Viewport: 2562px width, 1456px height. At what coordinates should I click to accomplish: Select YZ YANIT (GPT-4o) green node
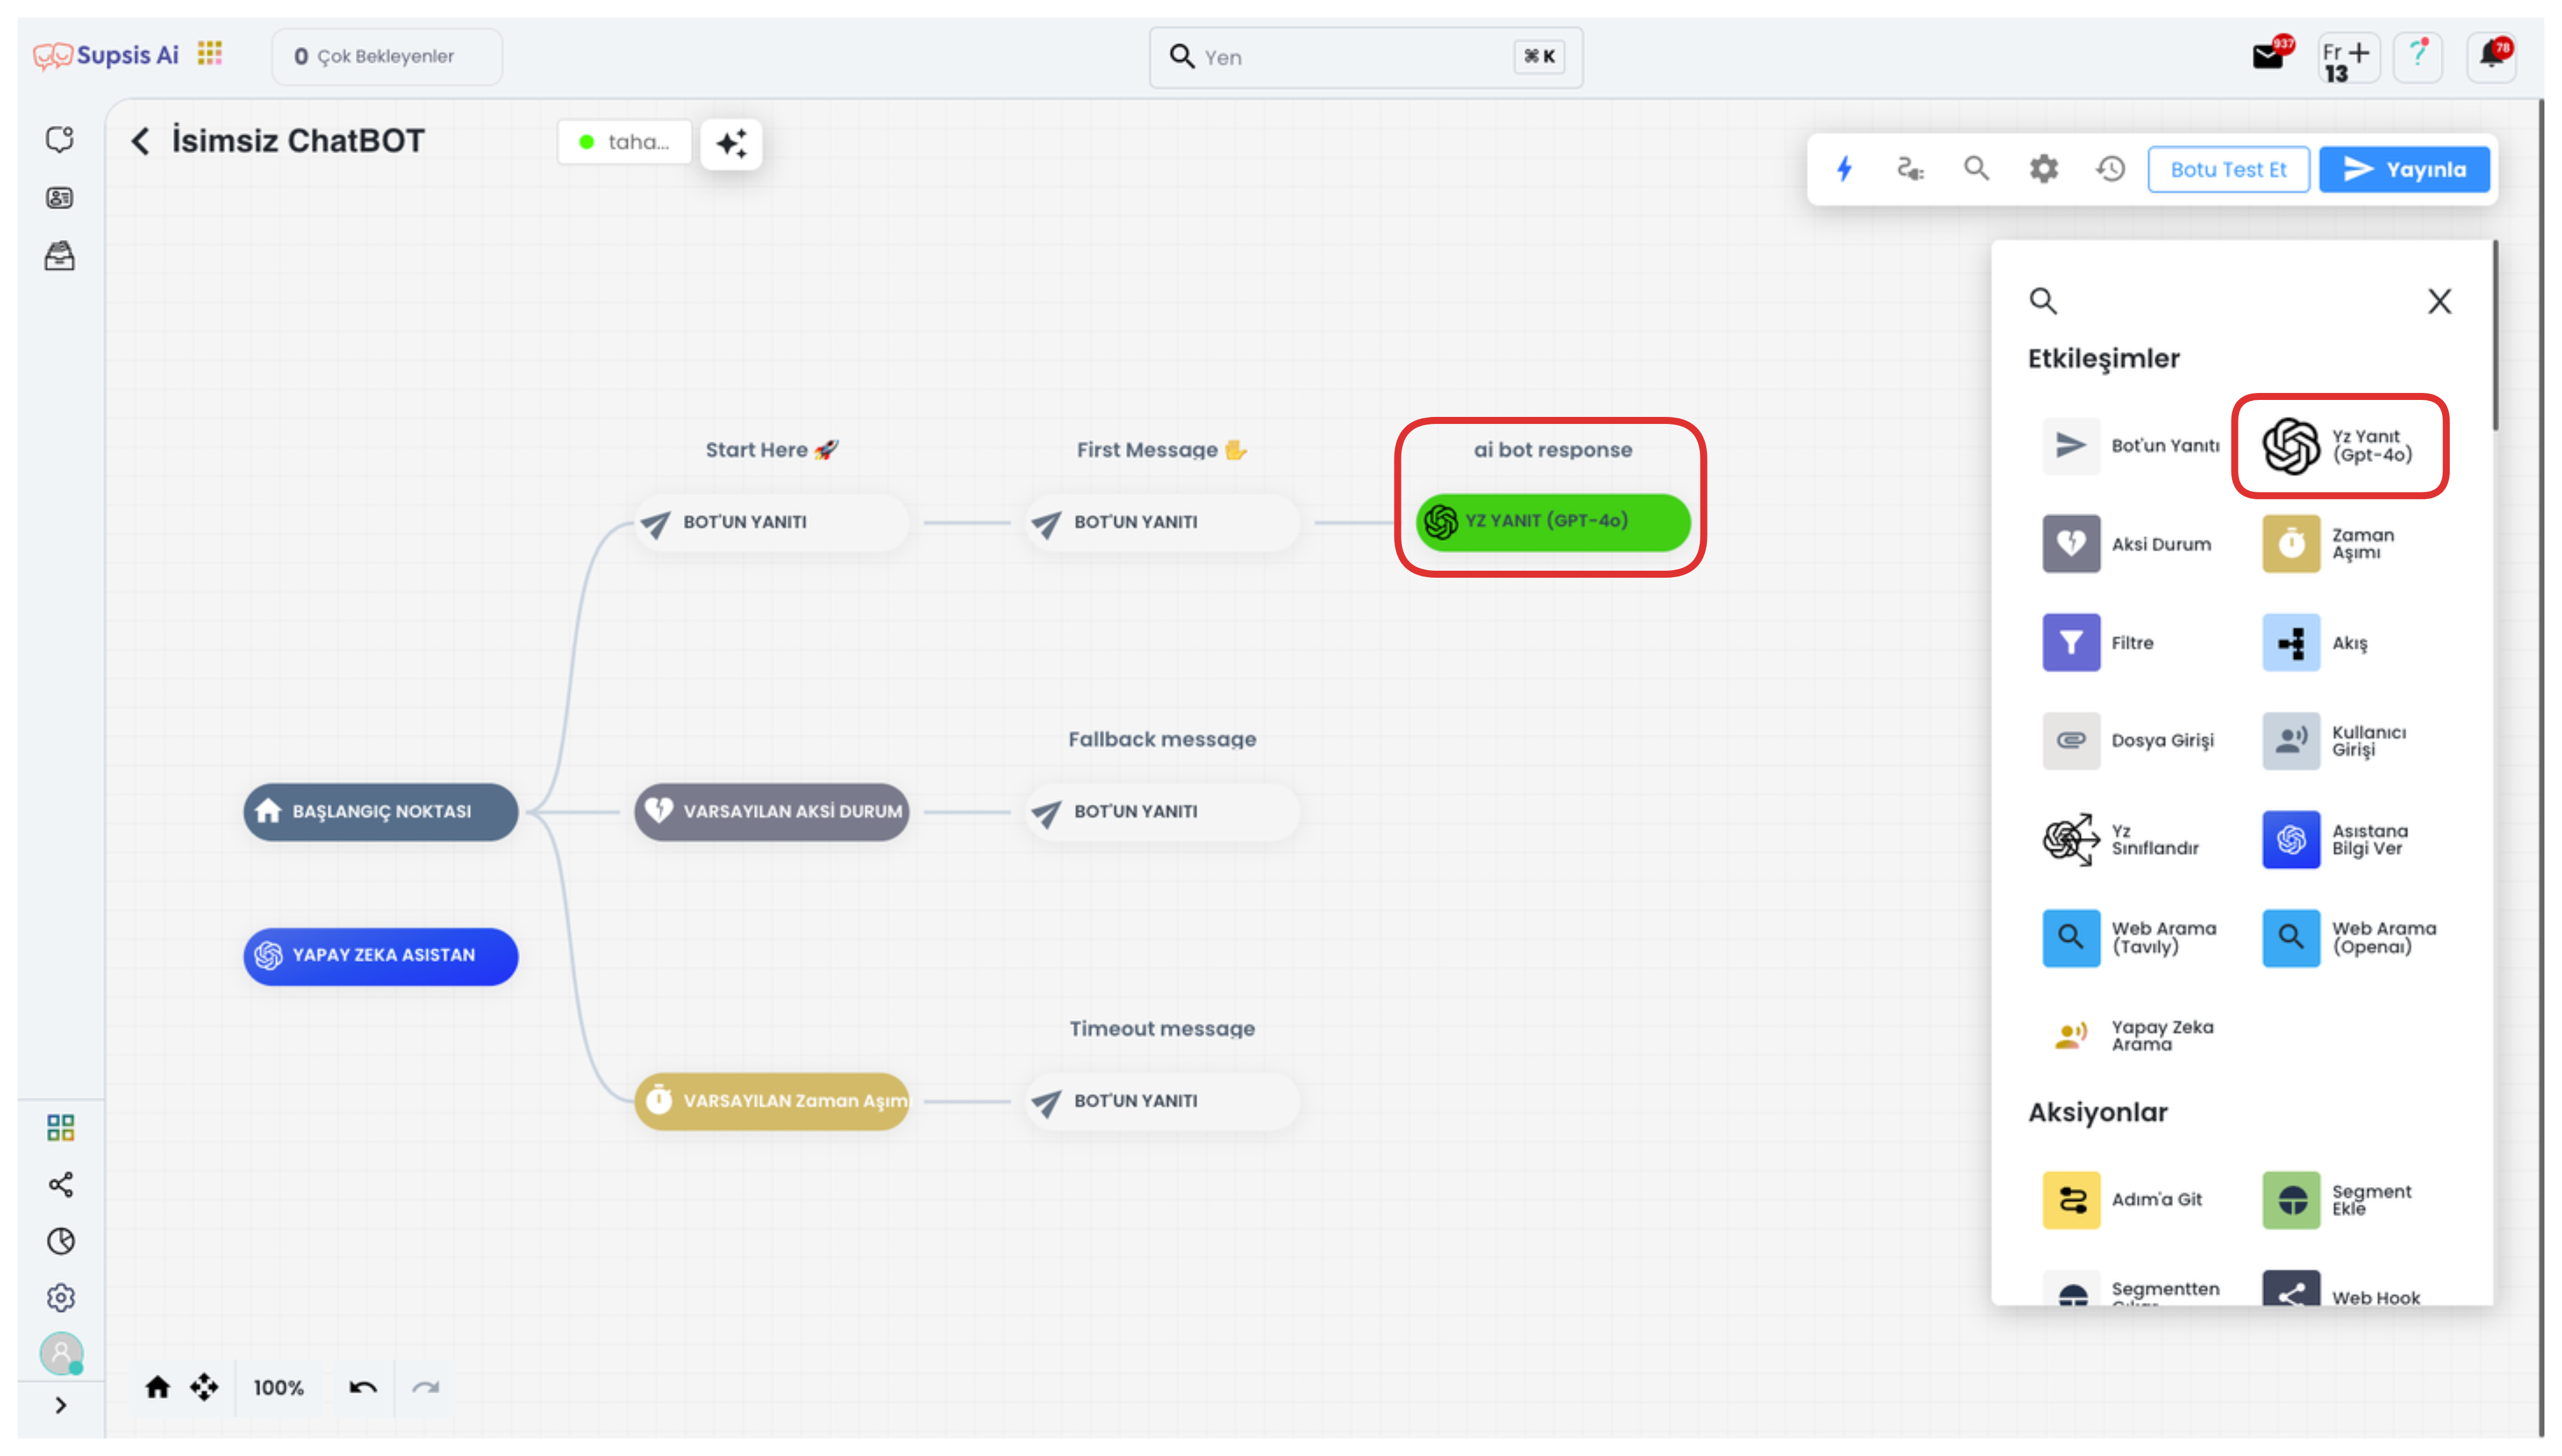[1553, 522]
